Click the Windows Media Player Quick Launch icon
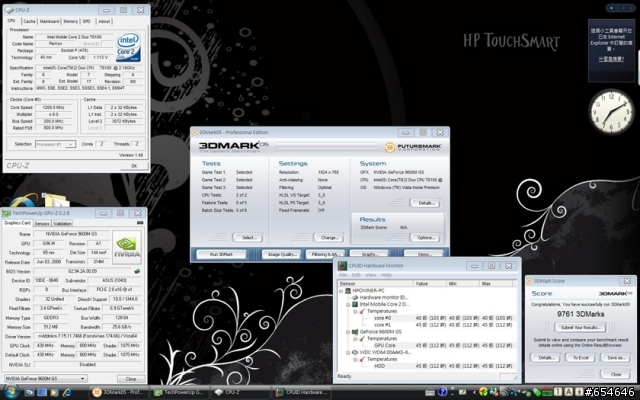Viewport: 640px width, 400px height. [x=54, y=393]
